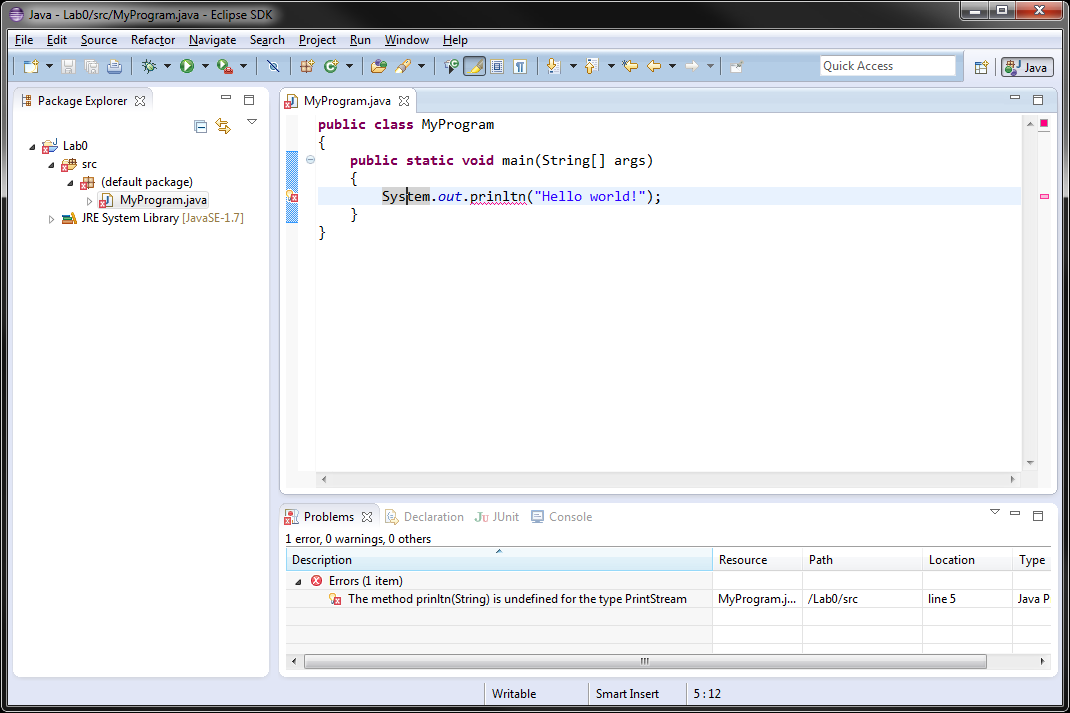1070x713 pixels.
Task: Navigate back using the back arrow
Action: (652, 66)
